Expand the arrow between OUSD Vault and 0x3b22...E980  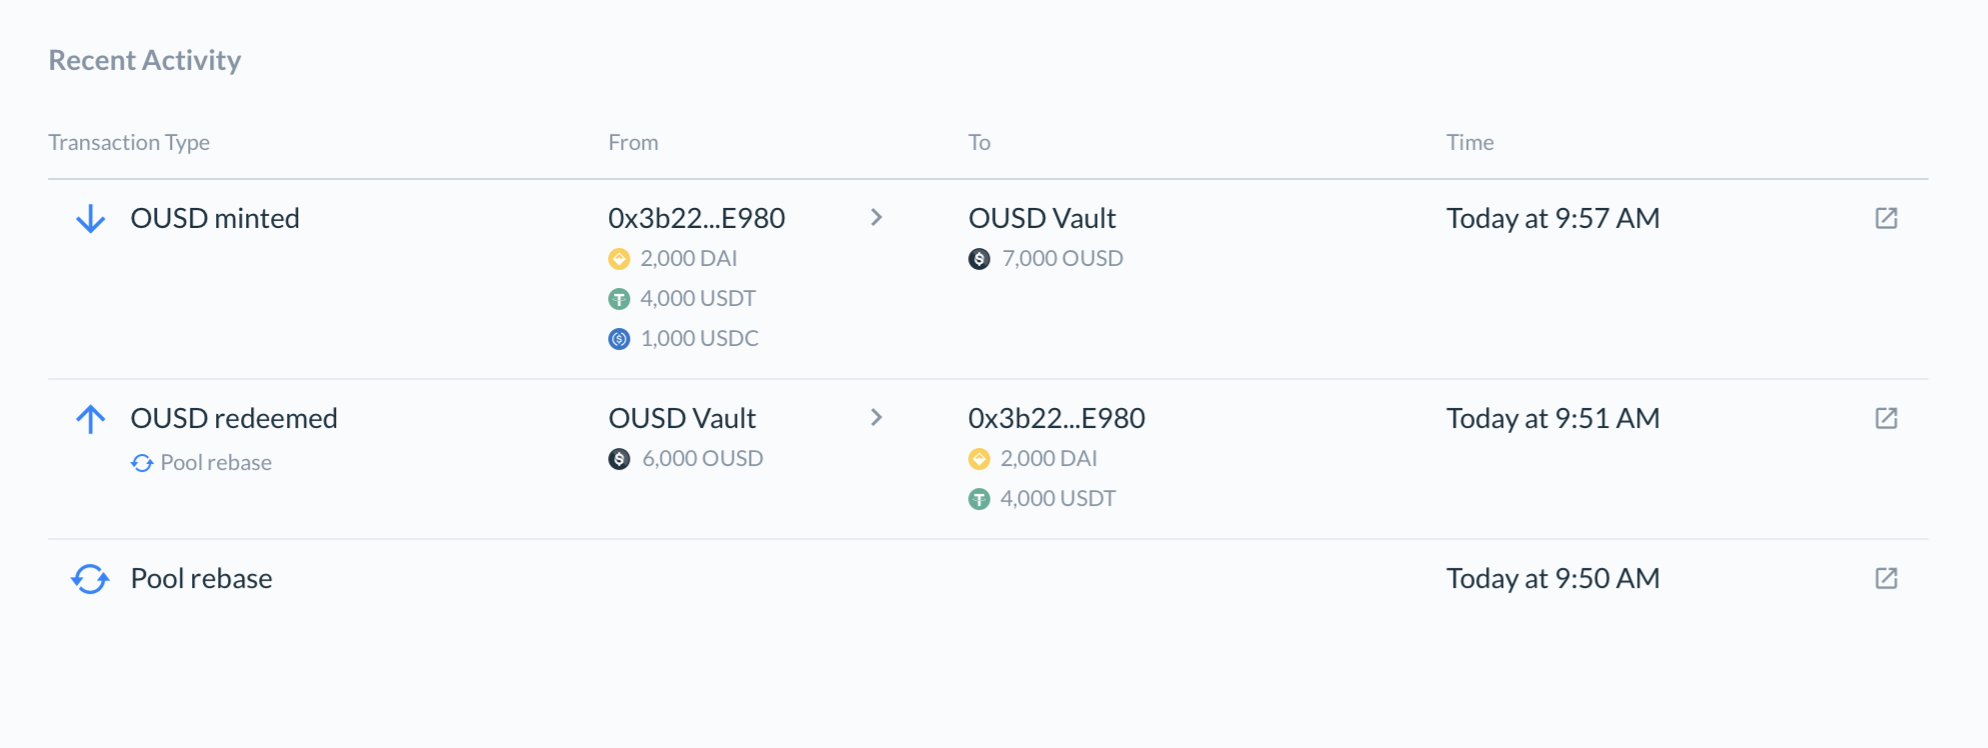[876, 417]
